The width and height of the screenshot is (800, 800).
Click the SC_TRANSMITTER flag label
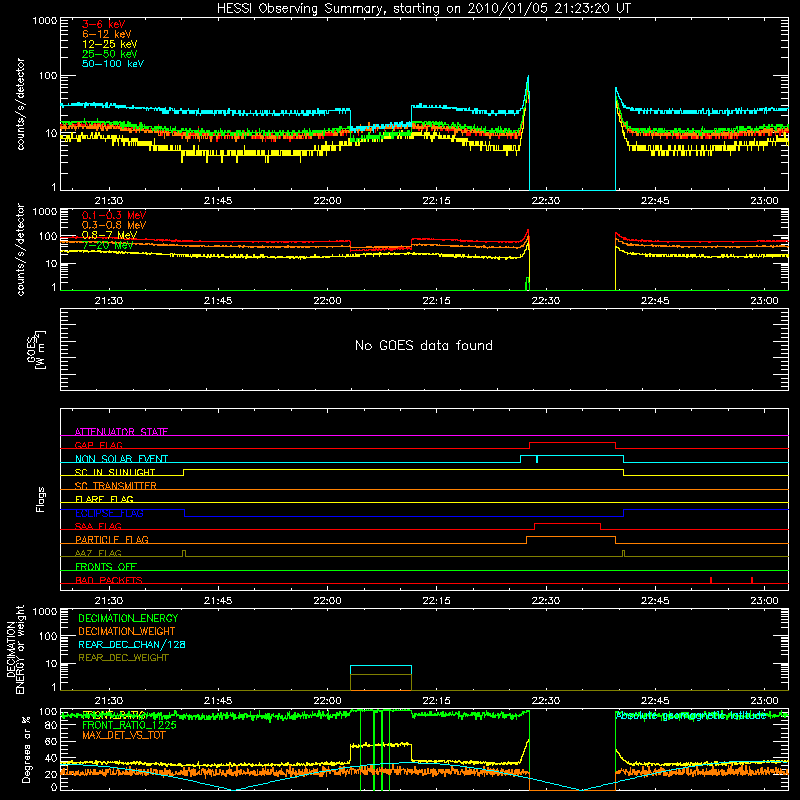tap(115, 486)
